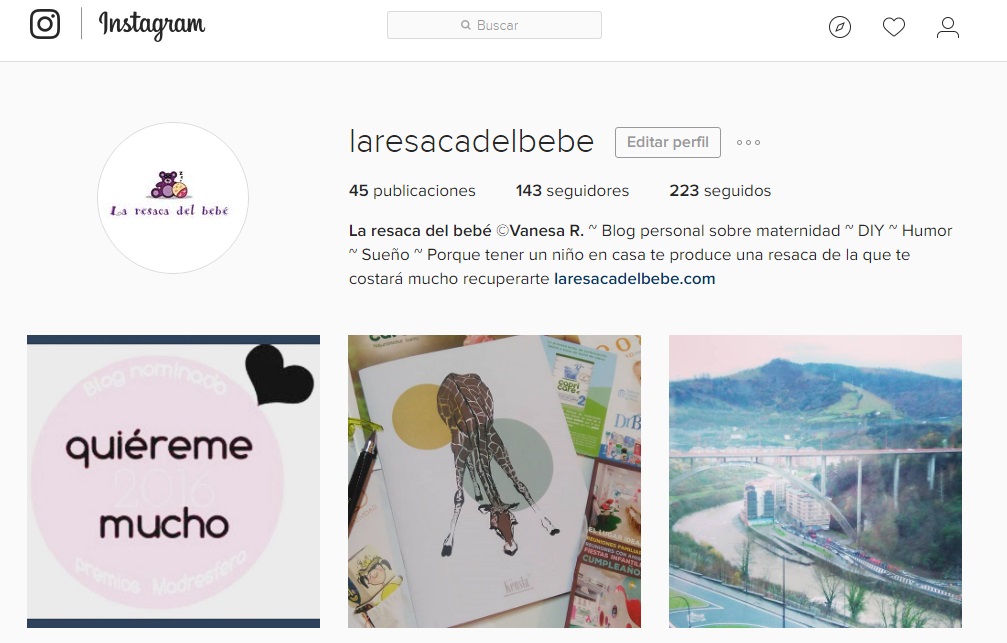Viewport: 1007px width, 643px height.
Task: View the 223 seguidos list
Action: tap(720, 191)
